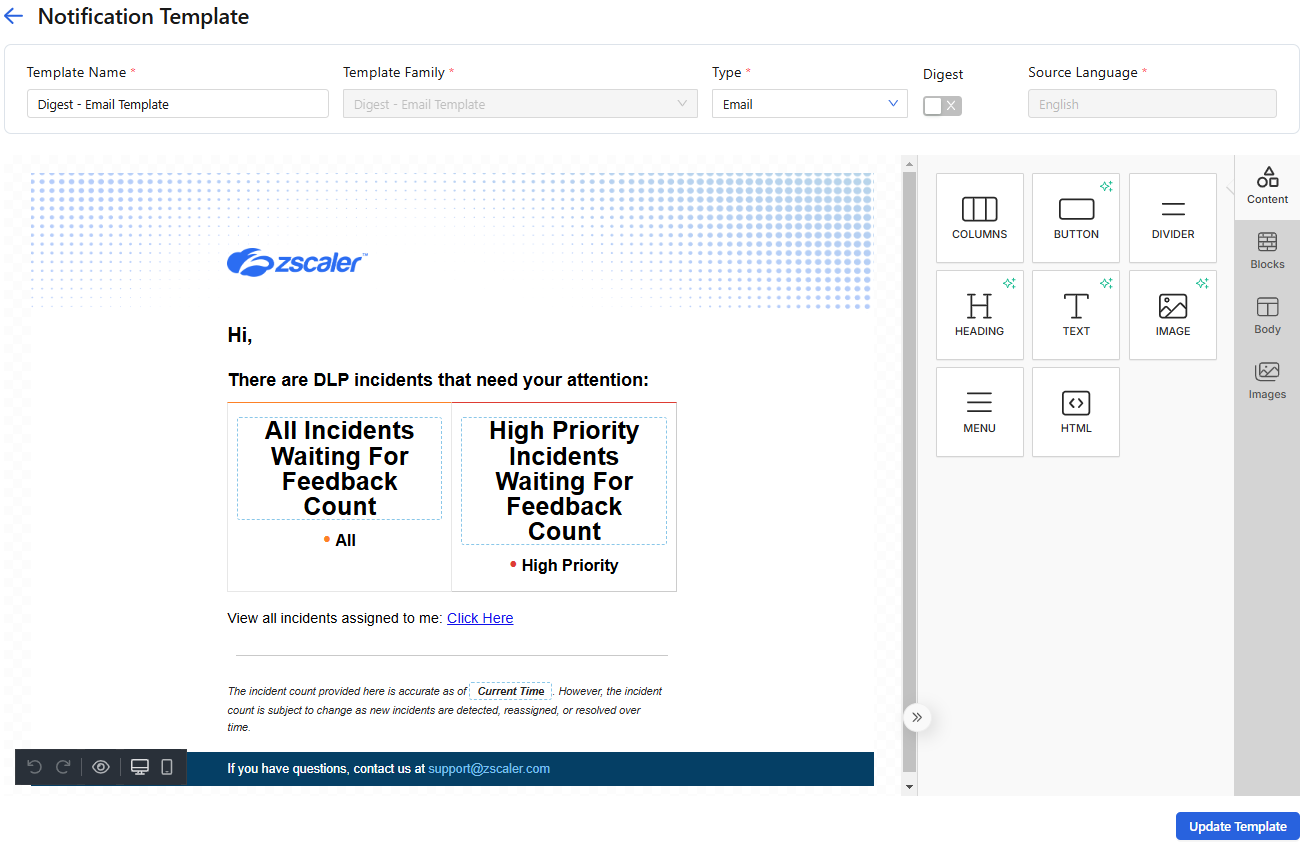The height and width of the screenshot is (849, 1305).
Task: Click inside the Template Name field
Action: coord(177,103)
